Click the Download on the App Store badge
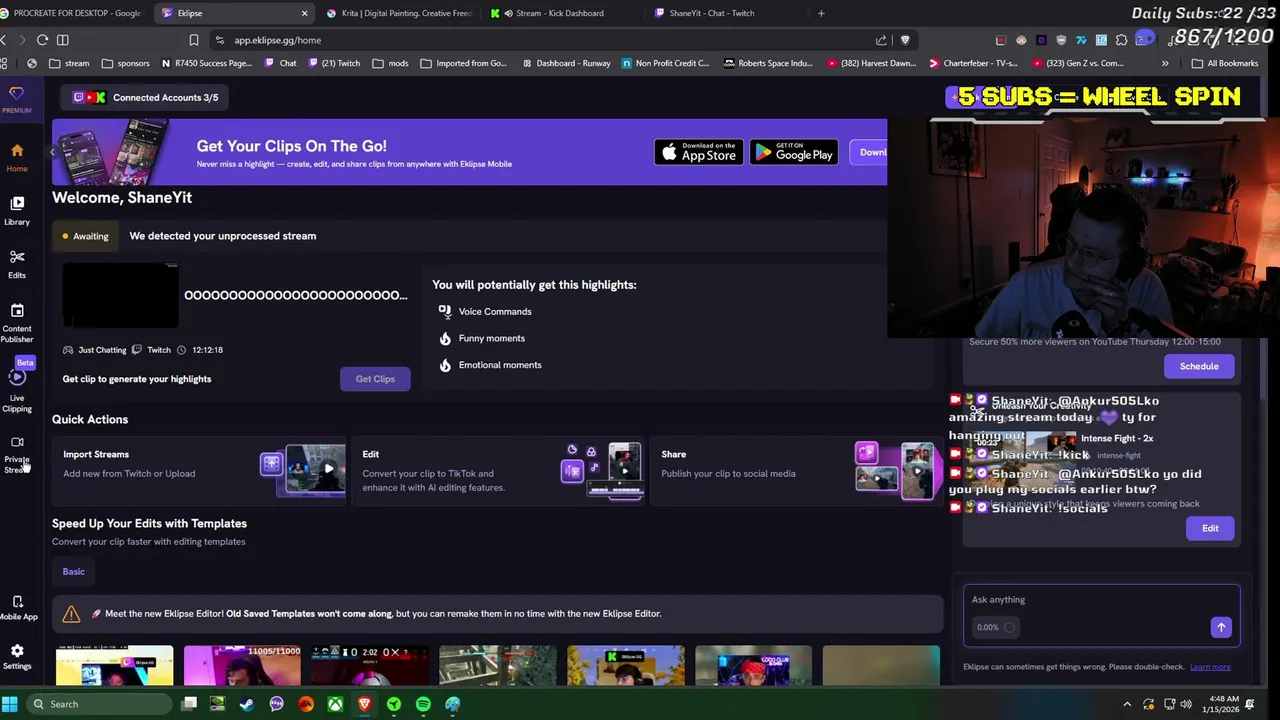1280x720 pixels. point(698,152)
